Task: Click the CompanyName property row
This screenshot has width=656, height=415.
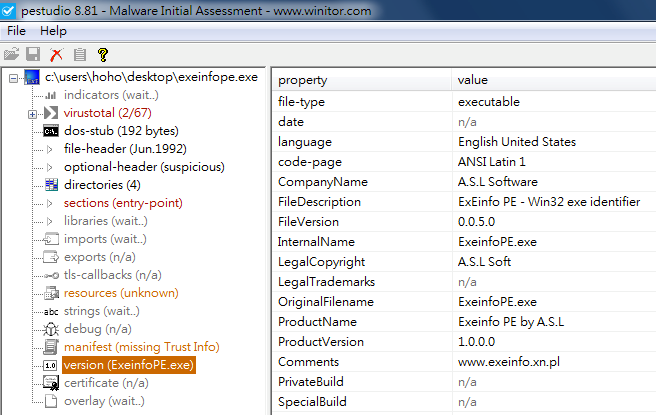Action: [x=464, y=182]
